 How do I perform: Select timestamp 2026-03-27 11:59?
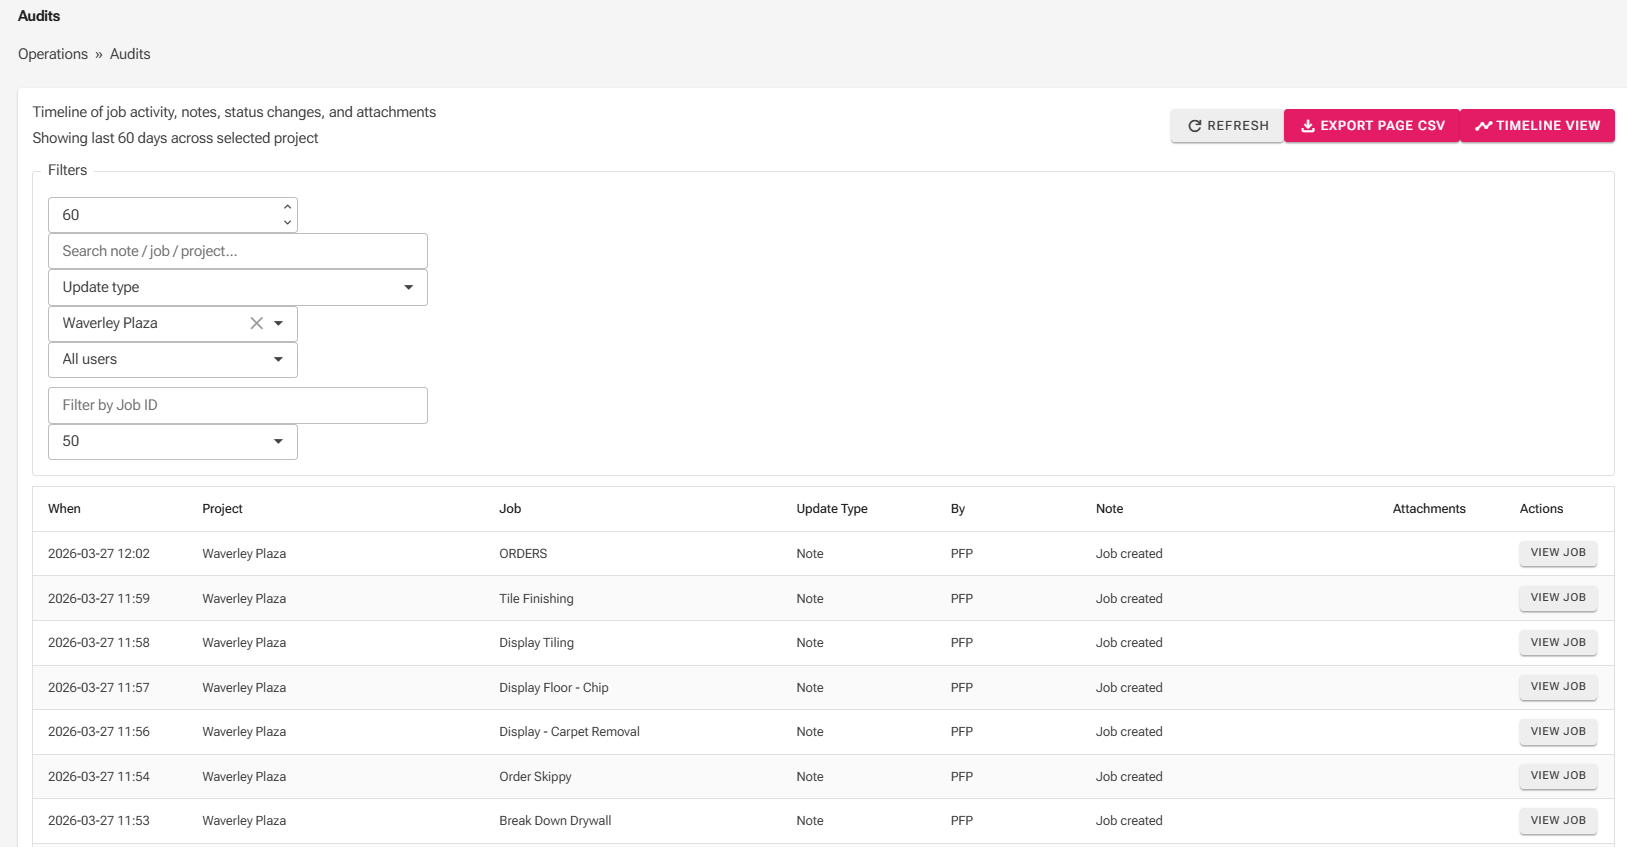(x=99, y=599)
